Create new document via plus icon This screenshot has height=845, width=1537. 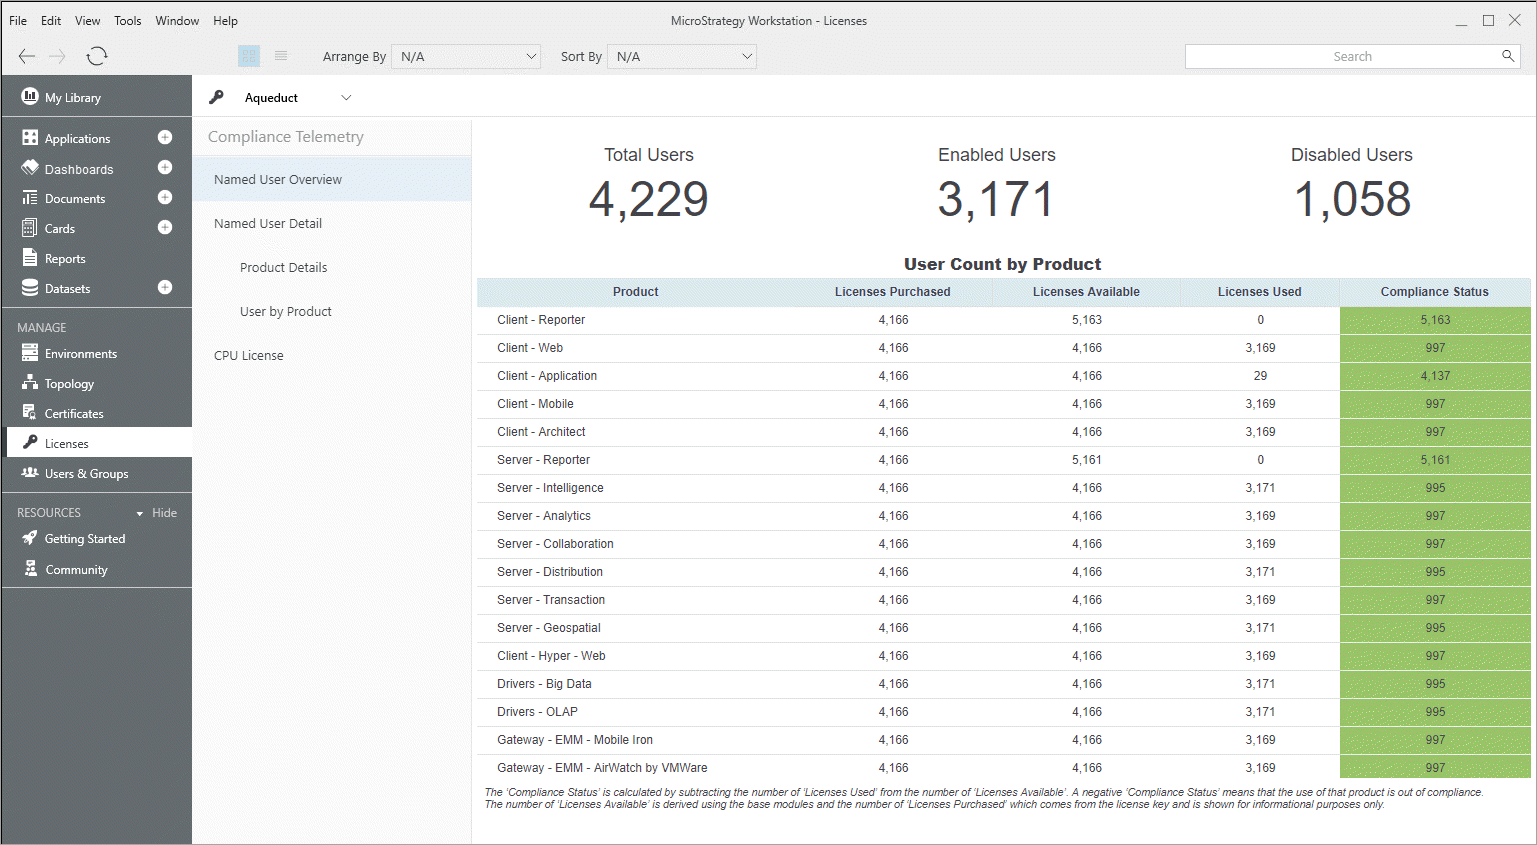click(x=165, y=198)
